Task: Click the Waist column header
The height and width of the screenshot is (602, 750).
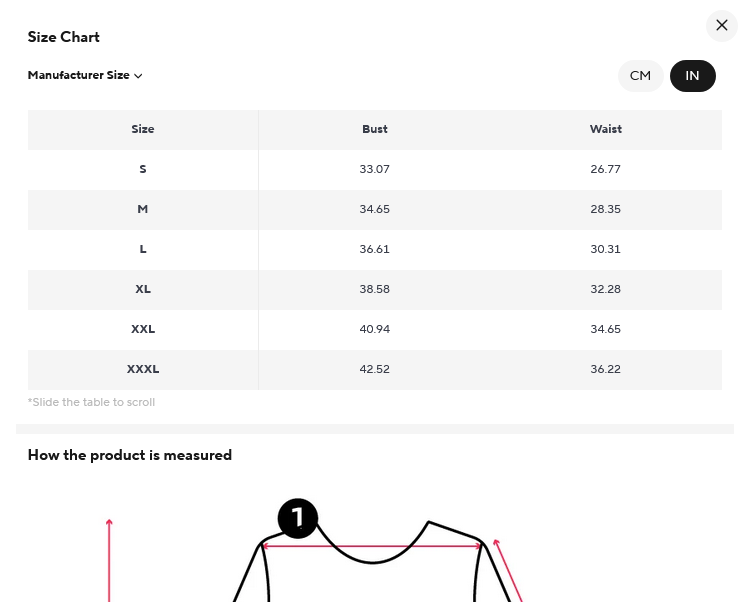Action: (x=606, y=129)
